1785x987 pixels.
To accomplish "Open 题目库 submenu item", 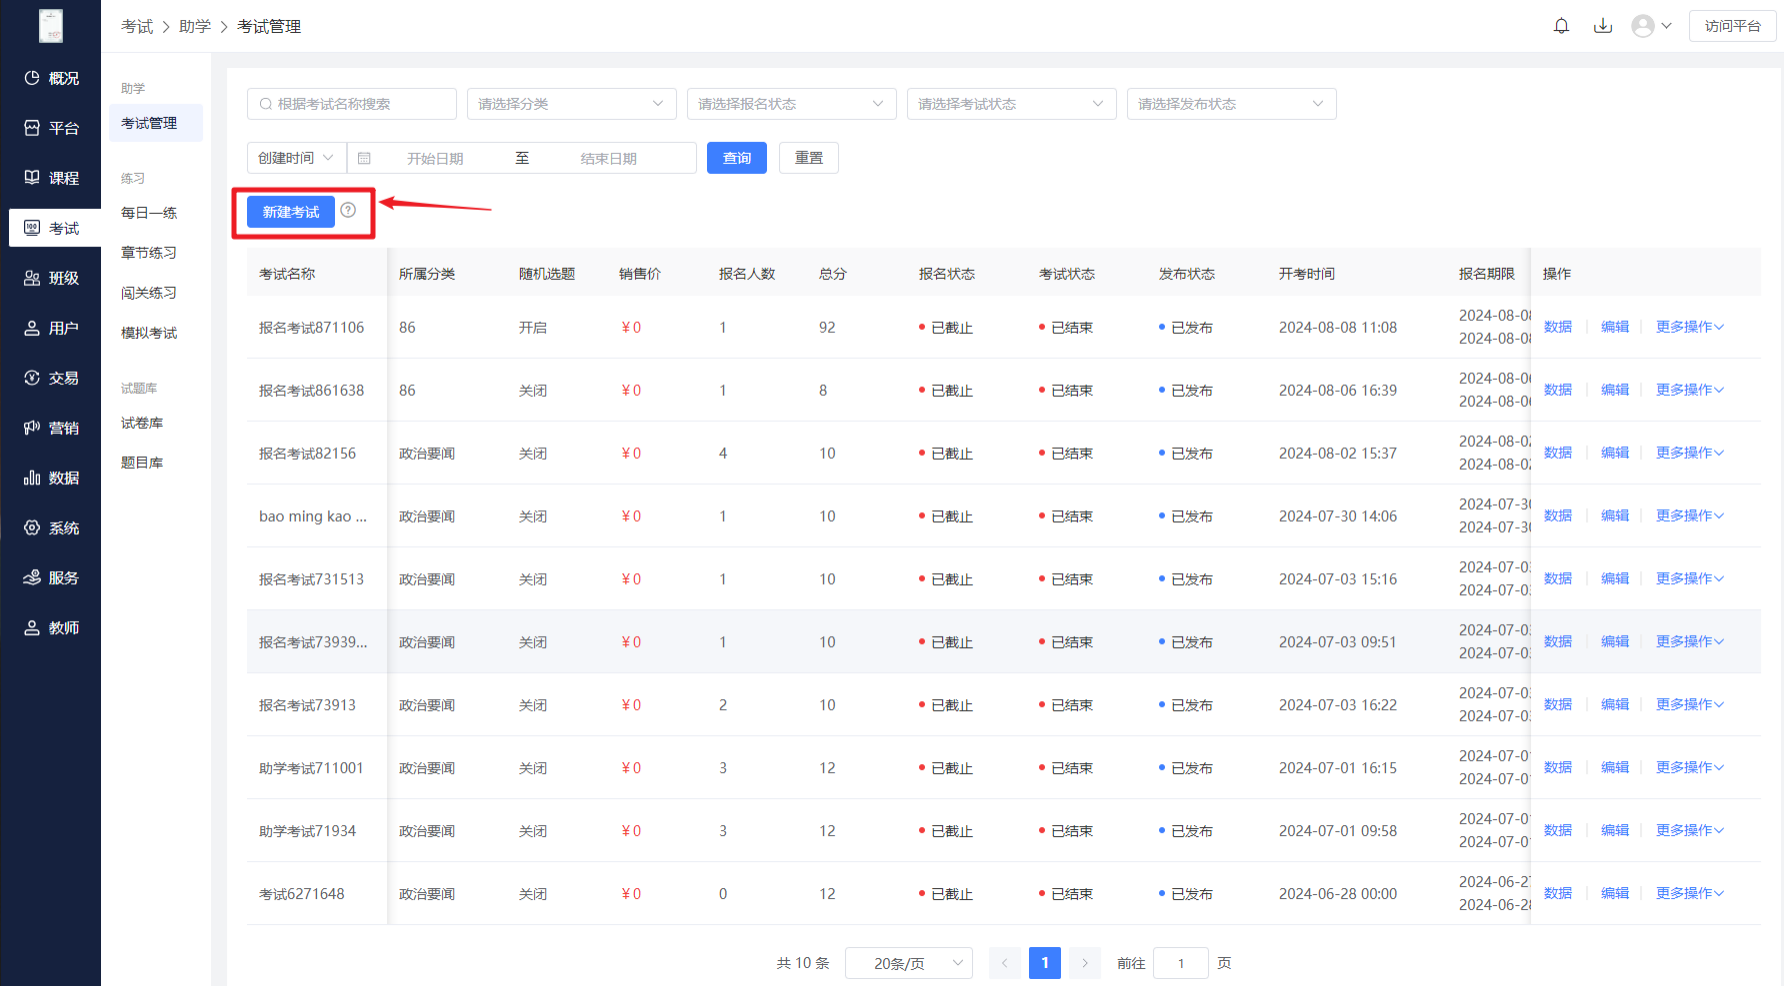I will pos(142,463).
